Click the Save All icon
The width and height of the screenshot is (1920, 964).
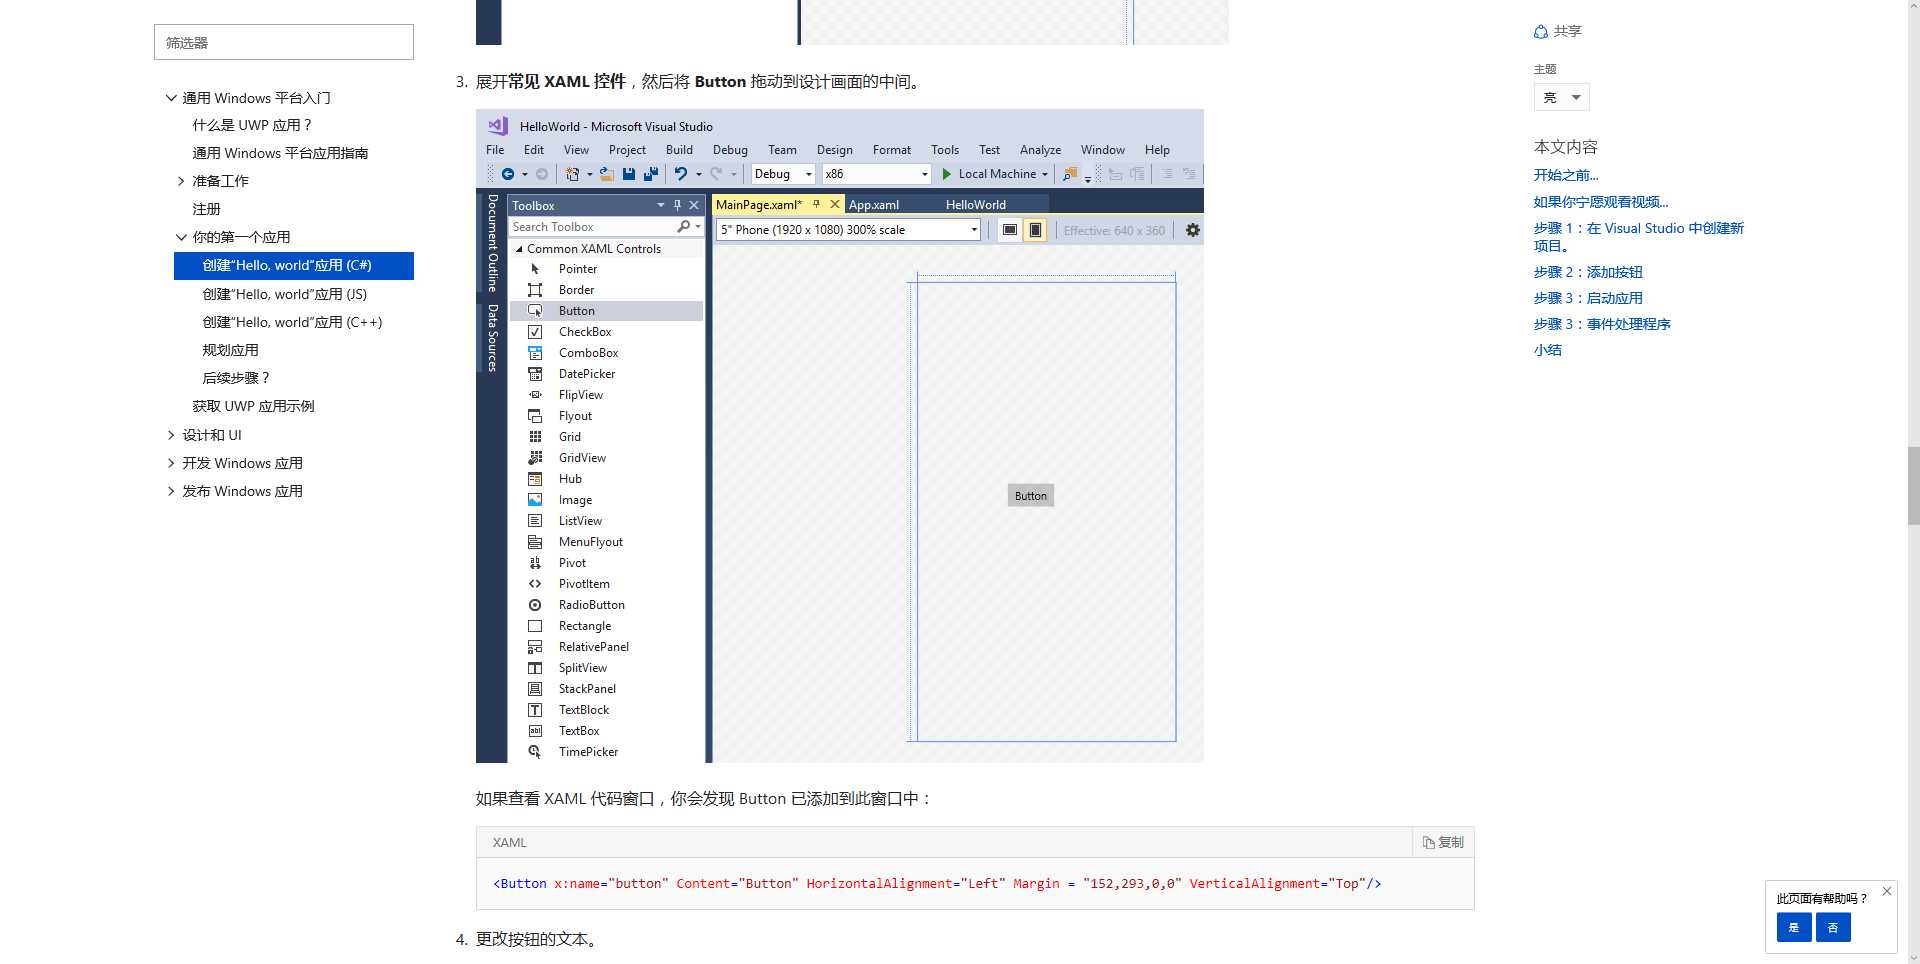click(651, 174)
